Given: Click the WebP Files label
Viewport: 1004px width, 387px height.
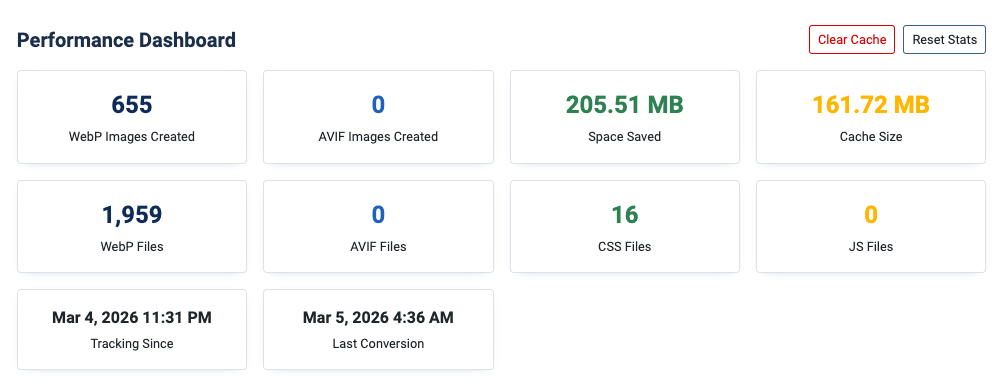Looking at the screenshot, I should tap(132, 247).
